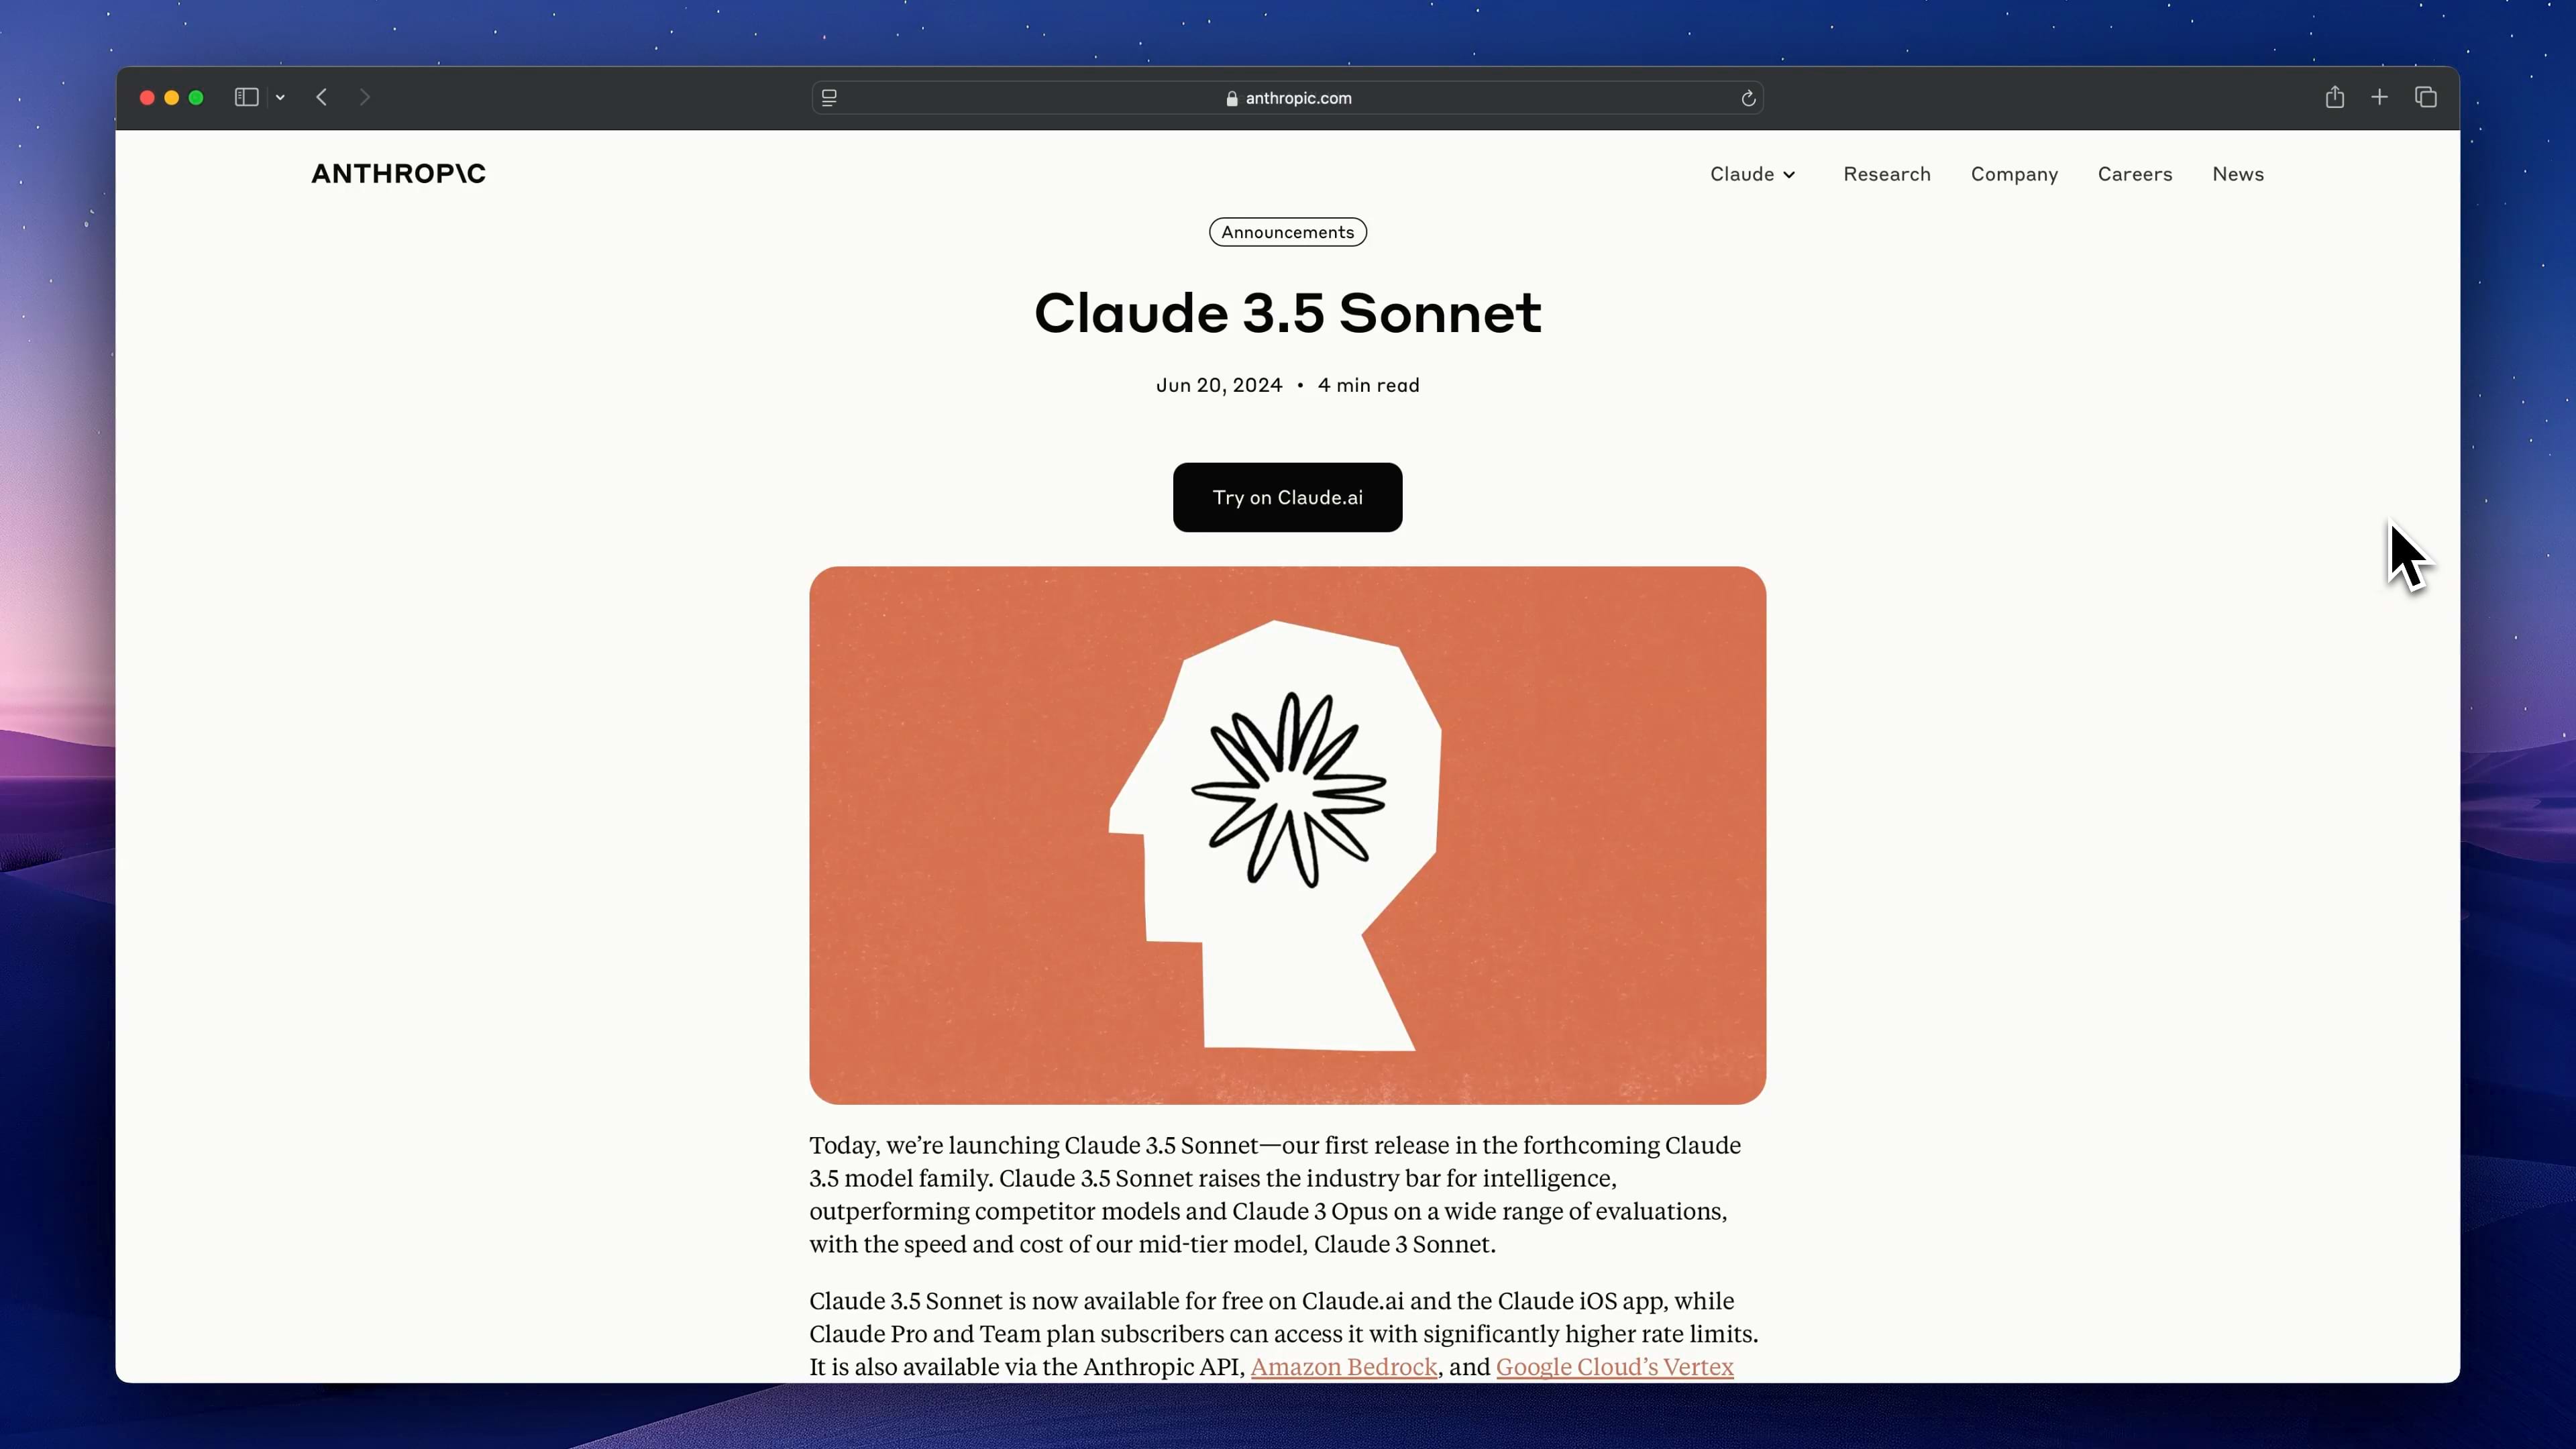Click the page reload icon in address bar
Viewport: 2576px width, 1449px height.
click(x=1748, y=97)
